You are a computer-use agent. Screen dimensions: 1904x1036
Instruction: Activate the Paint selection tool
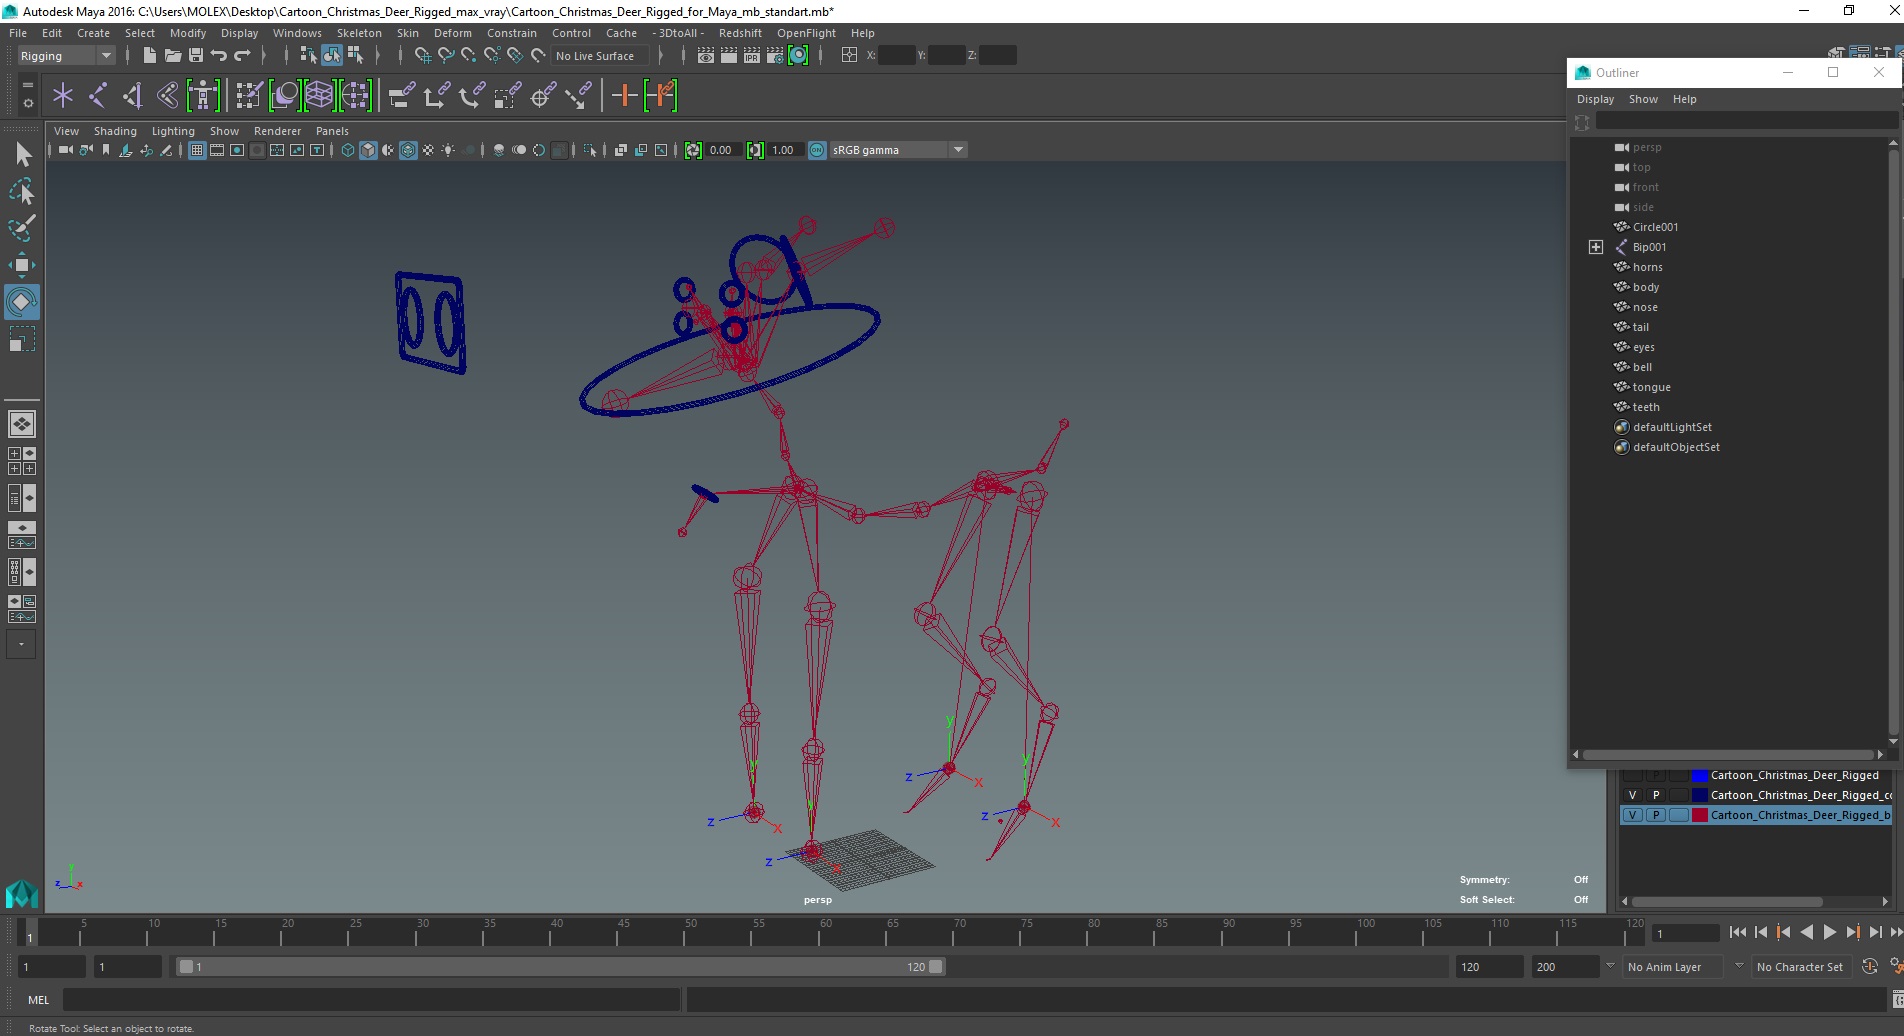point(22,228)
